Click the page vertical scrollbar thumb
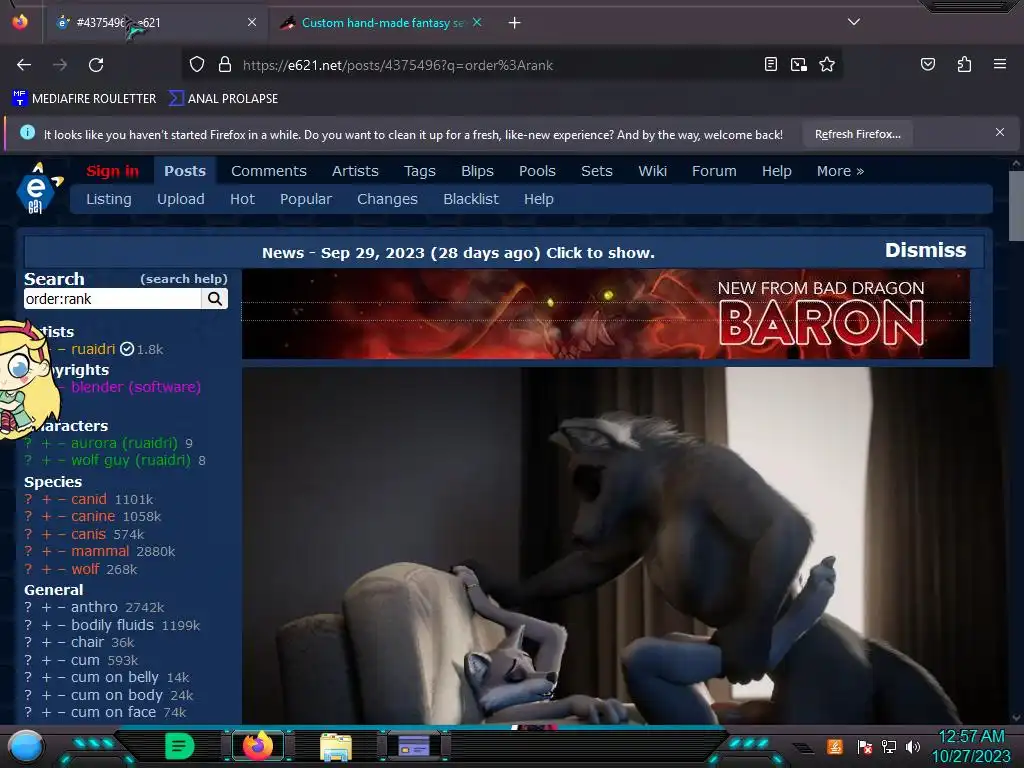This screenshot has height=768, width=1024. click(1016, 206)
